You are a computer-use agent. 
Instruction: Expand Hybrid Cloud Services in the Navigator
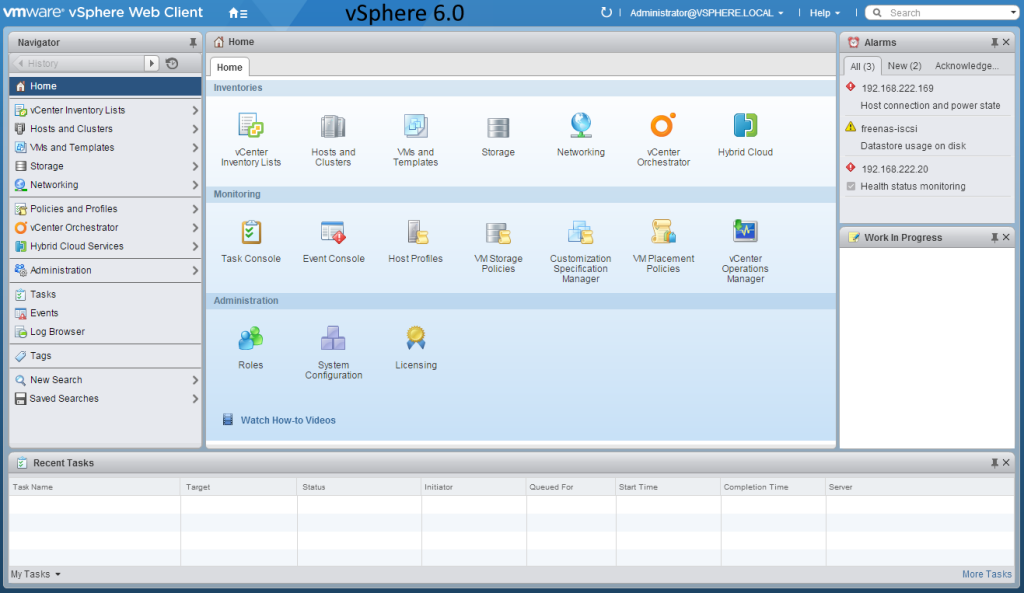[196, 246]
